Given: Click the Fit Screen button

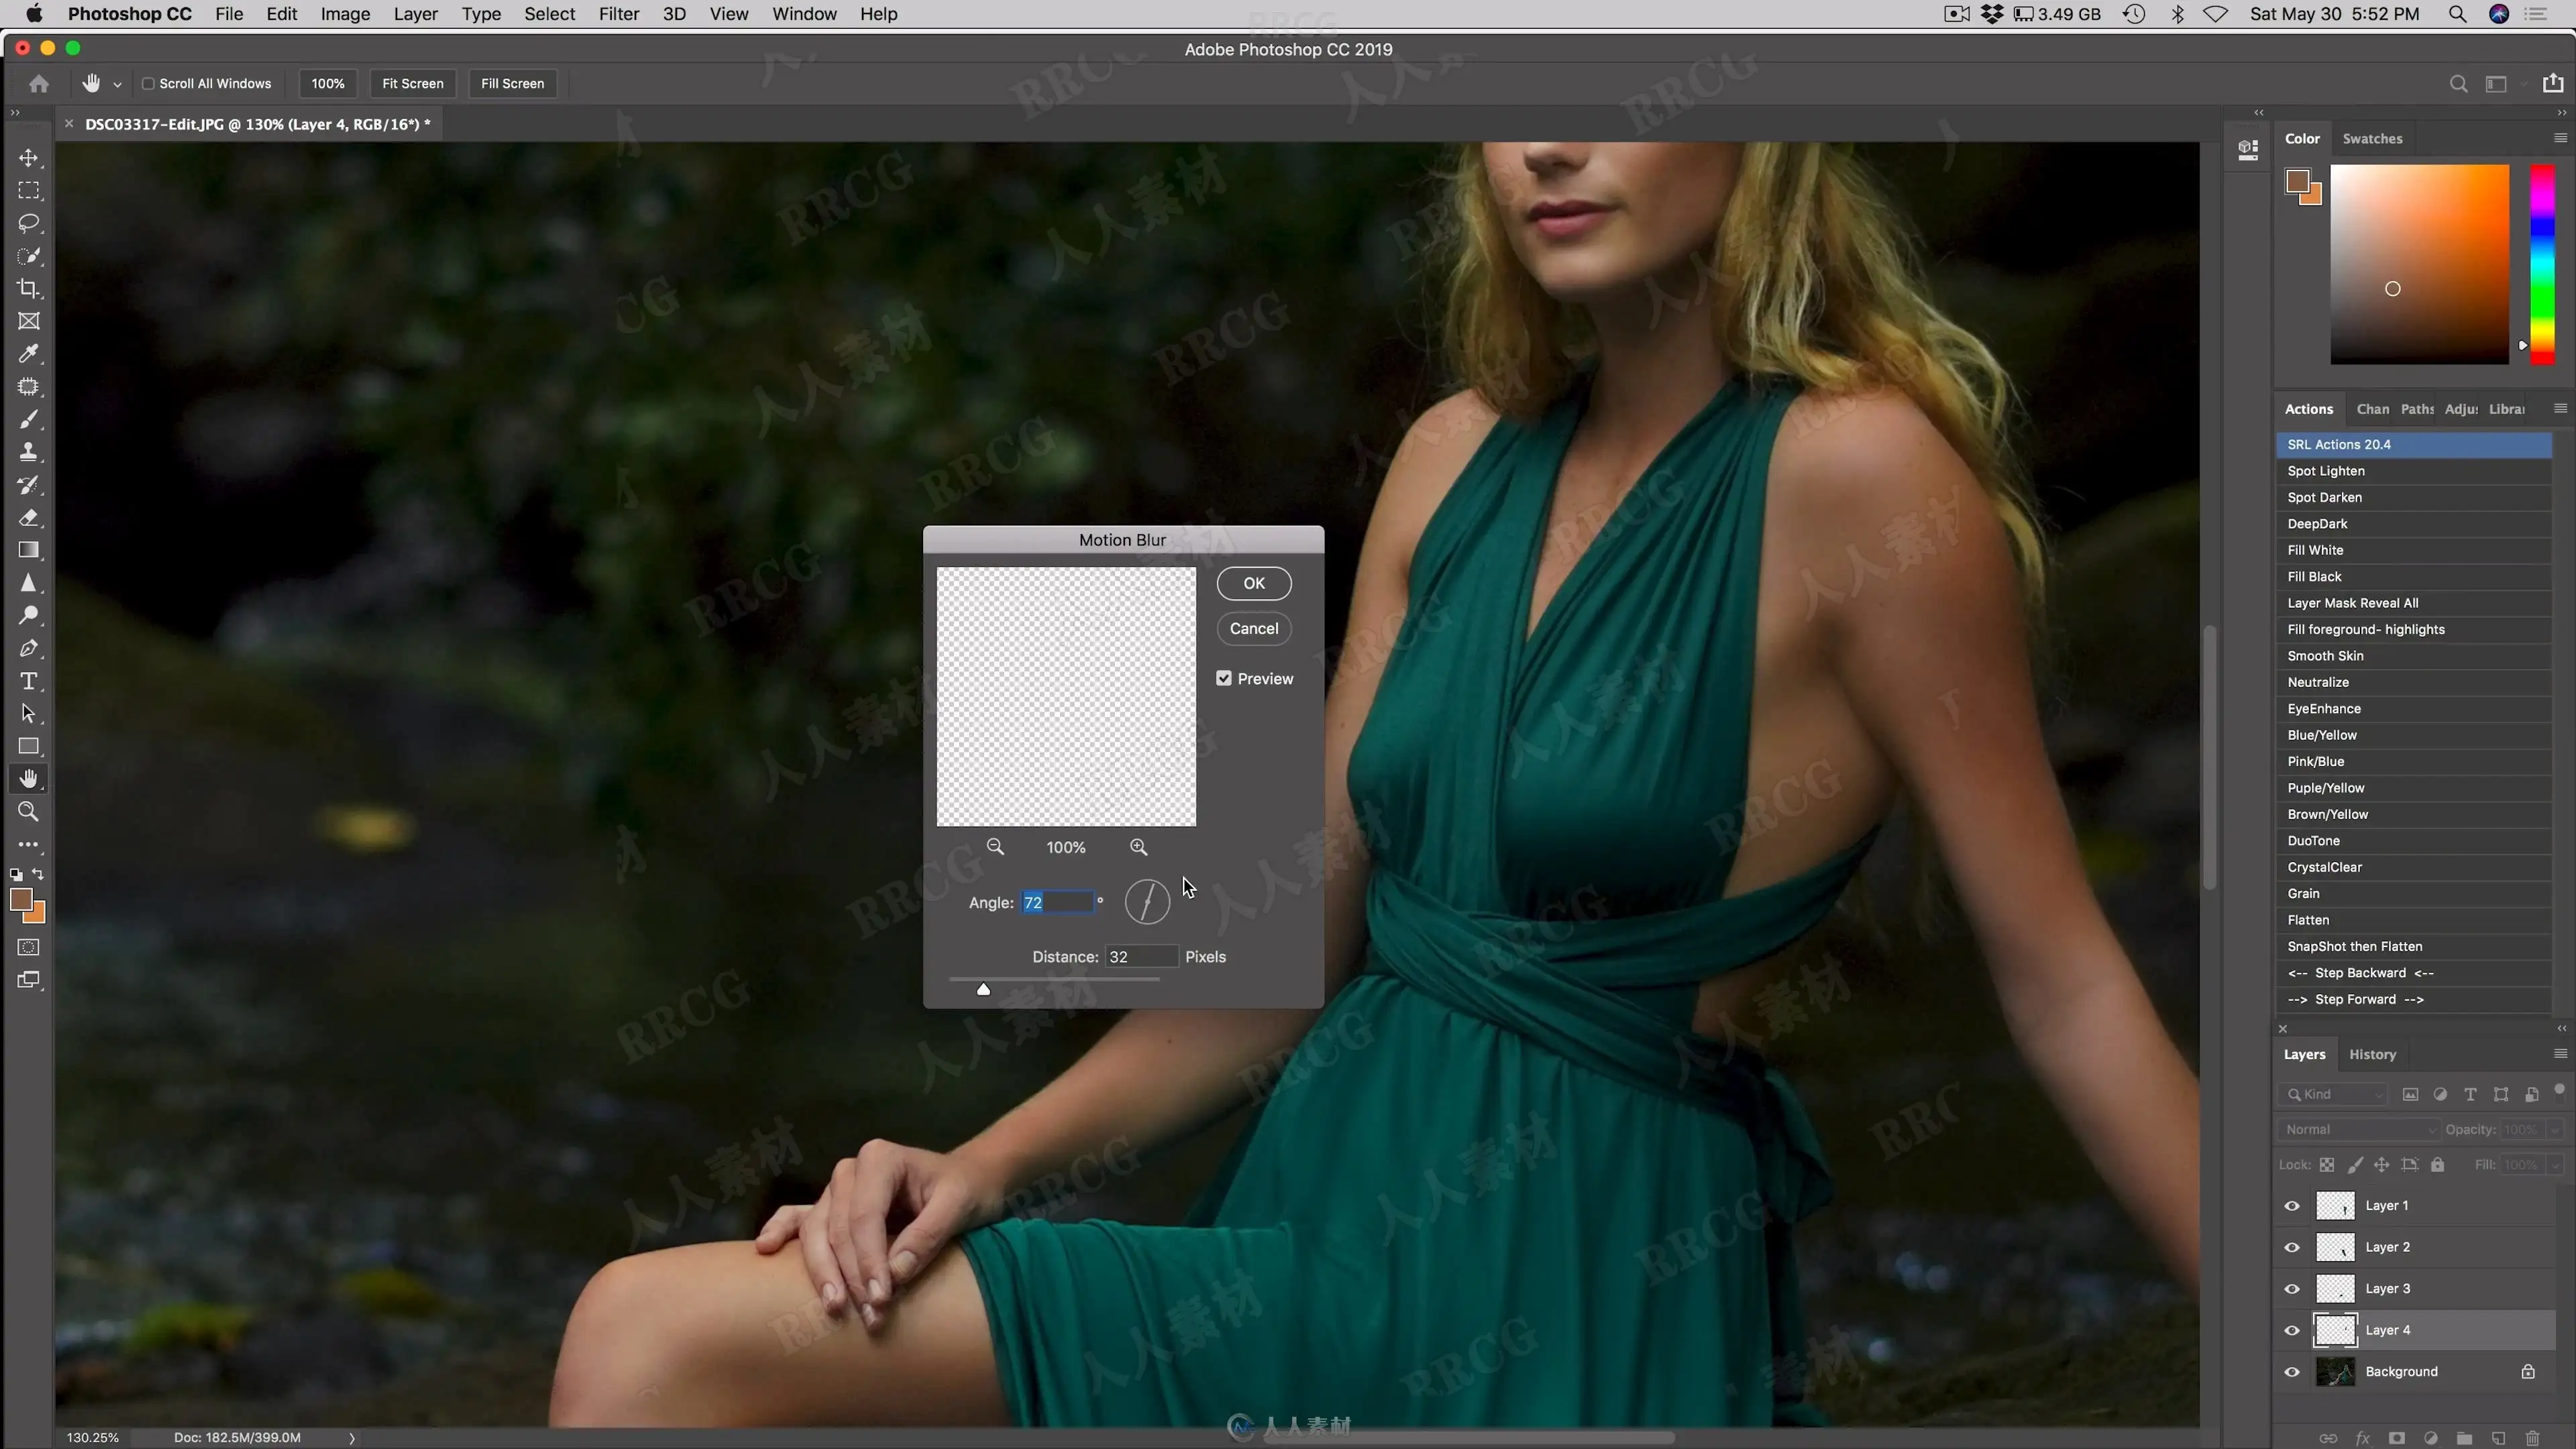Looking at the screenshot, I should (412, 84).
